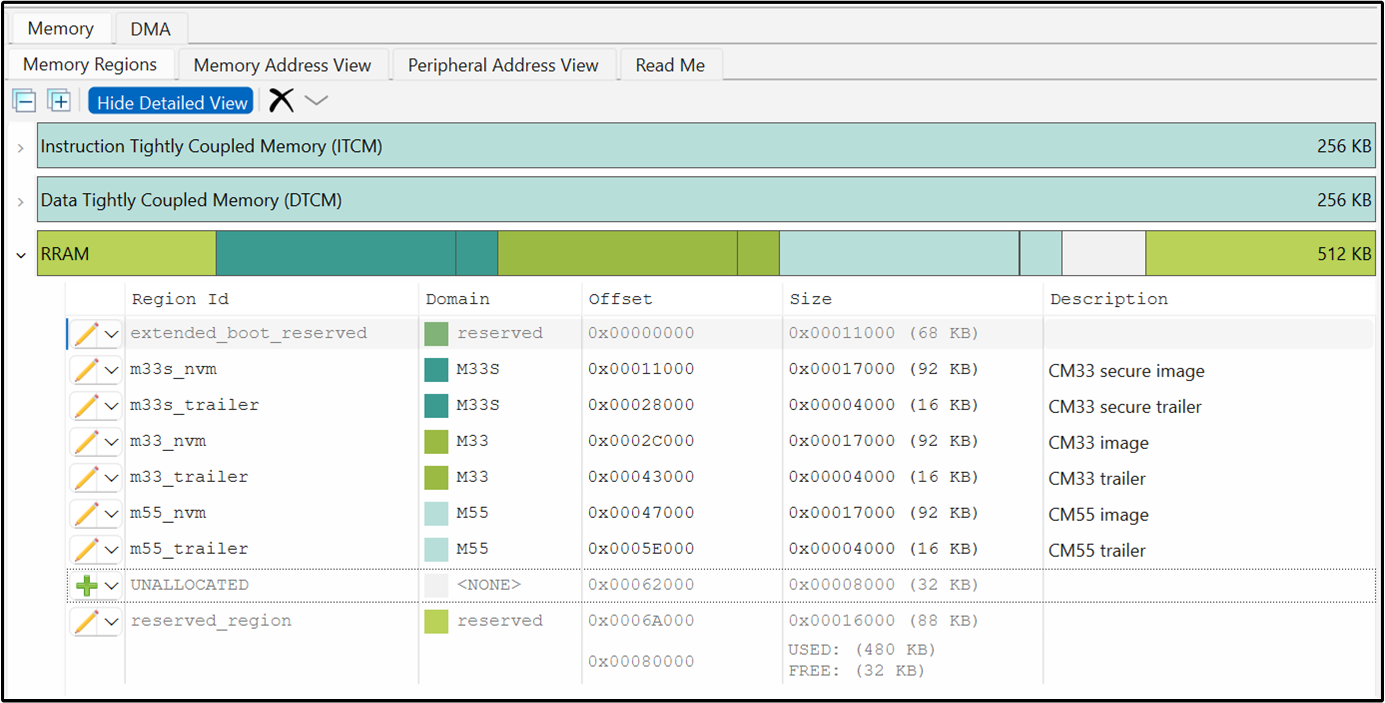Screen dimensions: 1385x703
Task: Switch to the DMA tab
Action: click(x=151, y=29)
